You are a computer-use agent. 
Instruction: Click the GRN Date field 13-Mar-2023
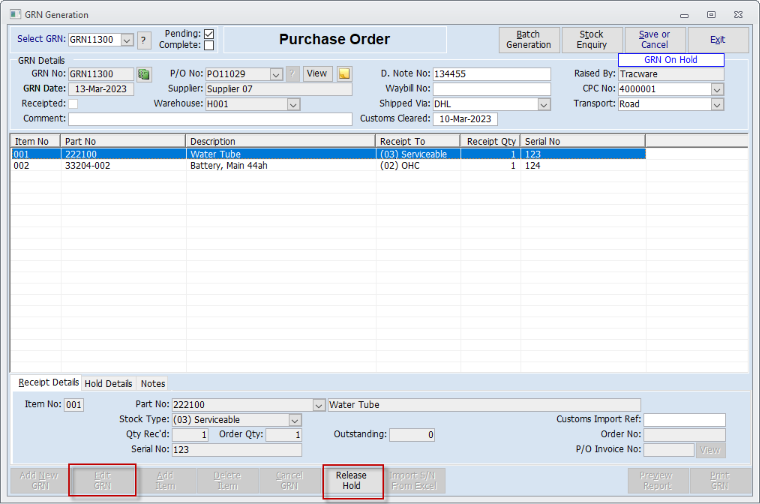tap(101, 89)
